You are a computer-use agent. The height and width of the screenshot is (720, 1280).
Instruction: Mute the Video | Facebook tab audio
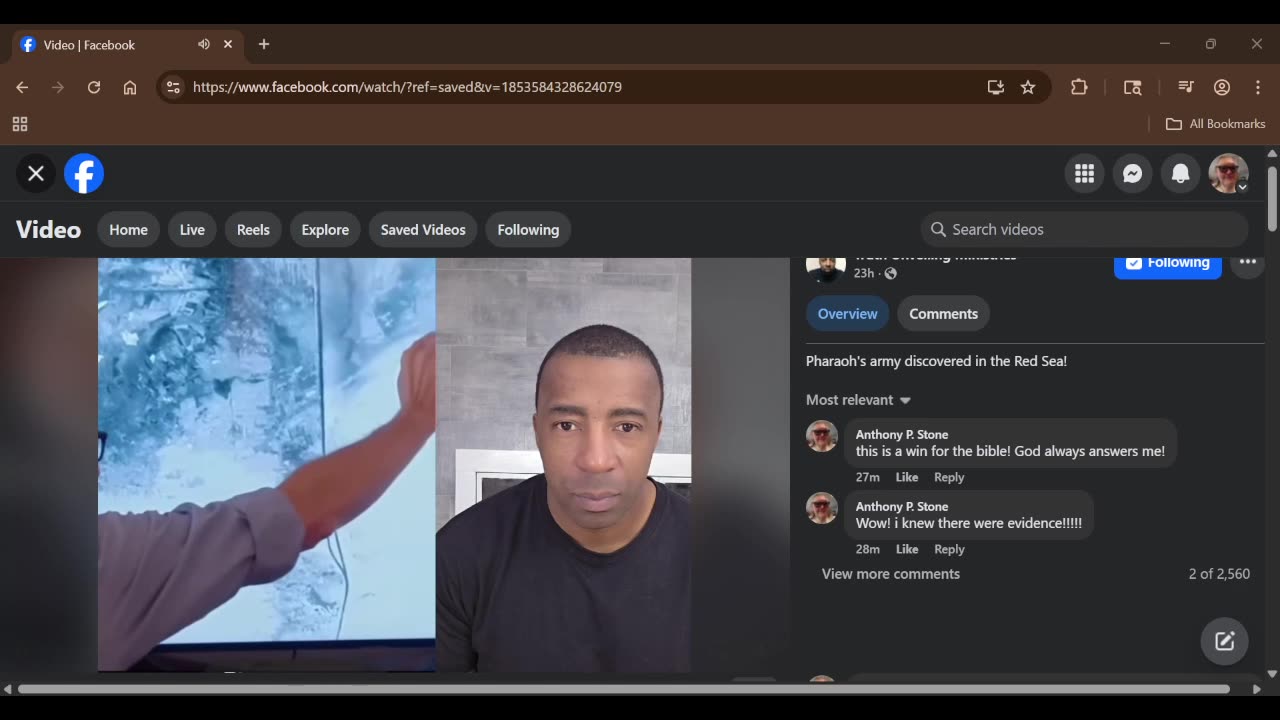[204, 44]
